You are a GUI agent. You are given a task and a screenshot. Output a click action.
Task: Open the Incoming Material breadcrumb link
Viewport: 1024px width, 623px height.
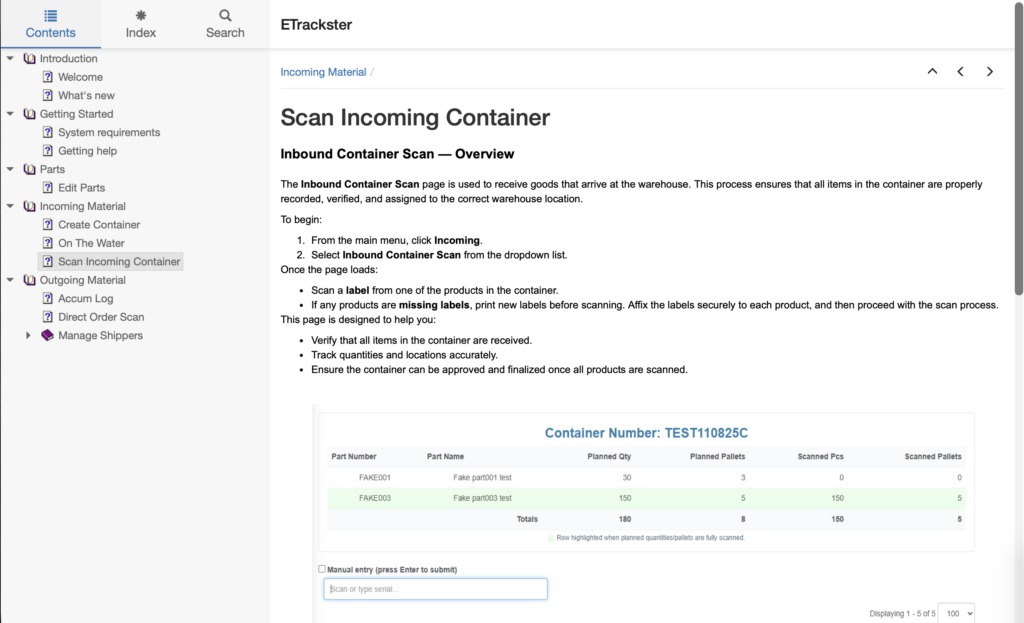[x=323, y=72]
